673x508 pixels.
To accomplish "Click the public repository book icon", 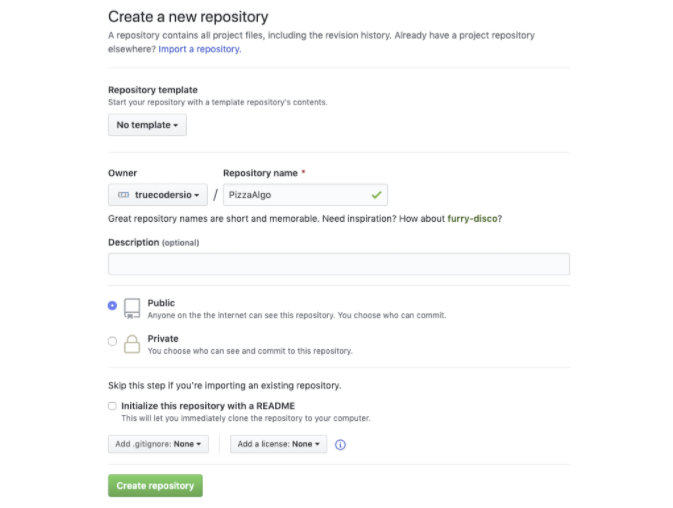I will [x=132, y=308].
